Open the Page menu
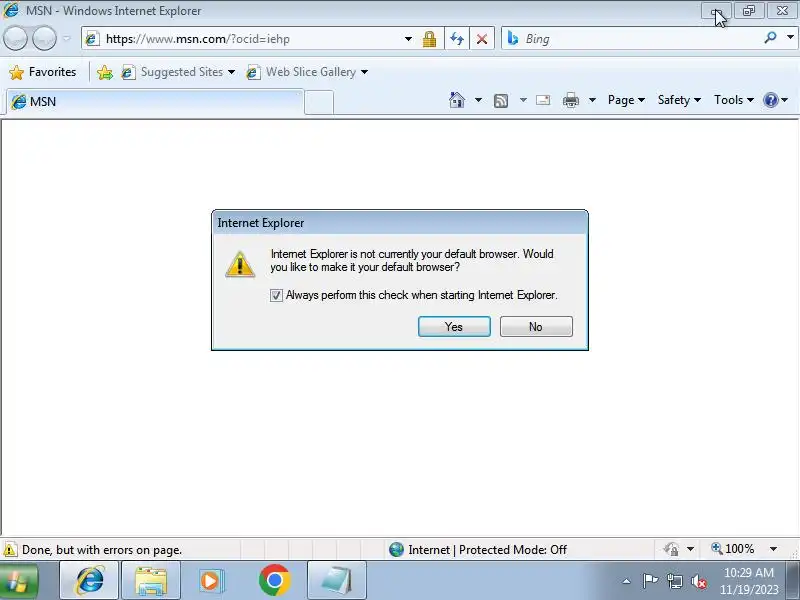 [627, 100]
